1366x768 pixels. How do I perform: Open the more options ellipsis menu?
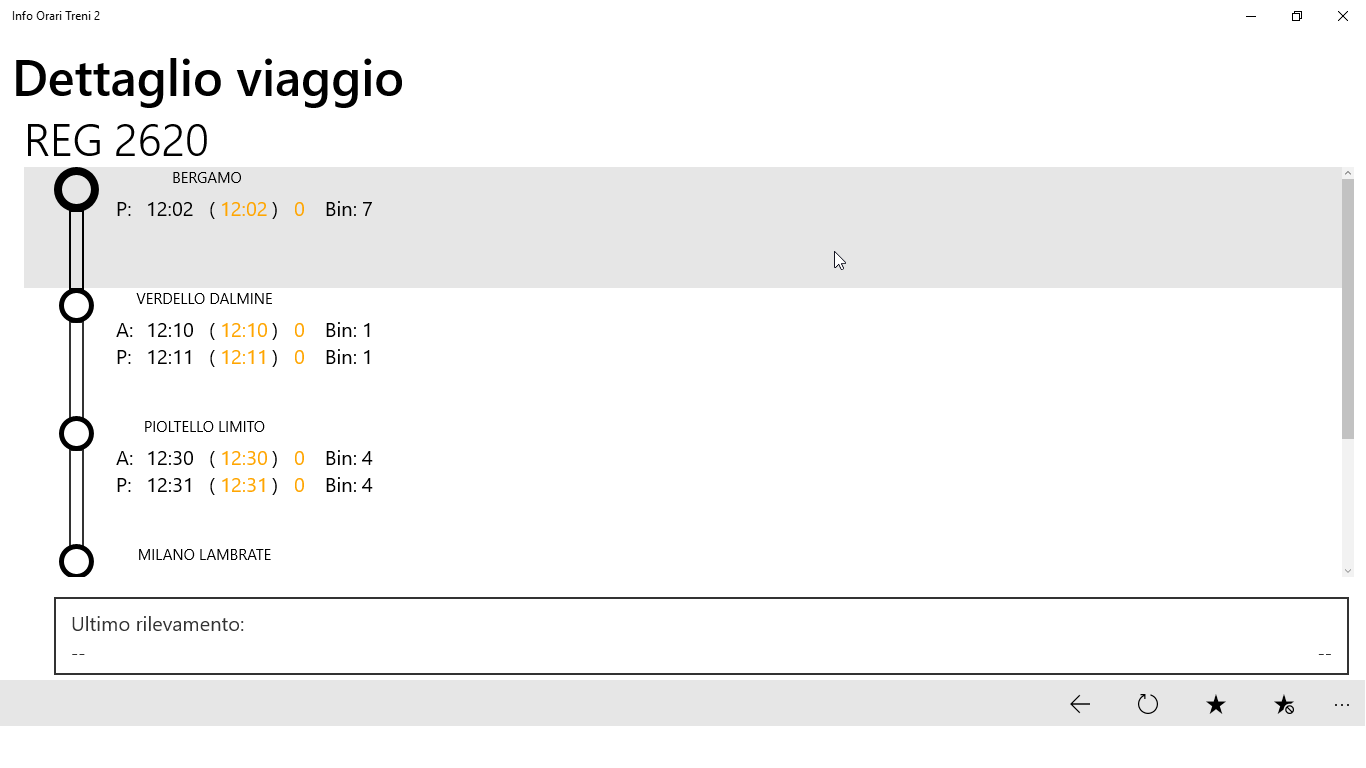tap(1342, 705)
